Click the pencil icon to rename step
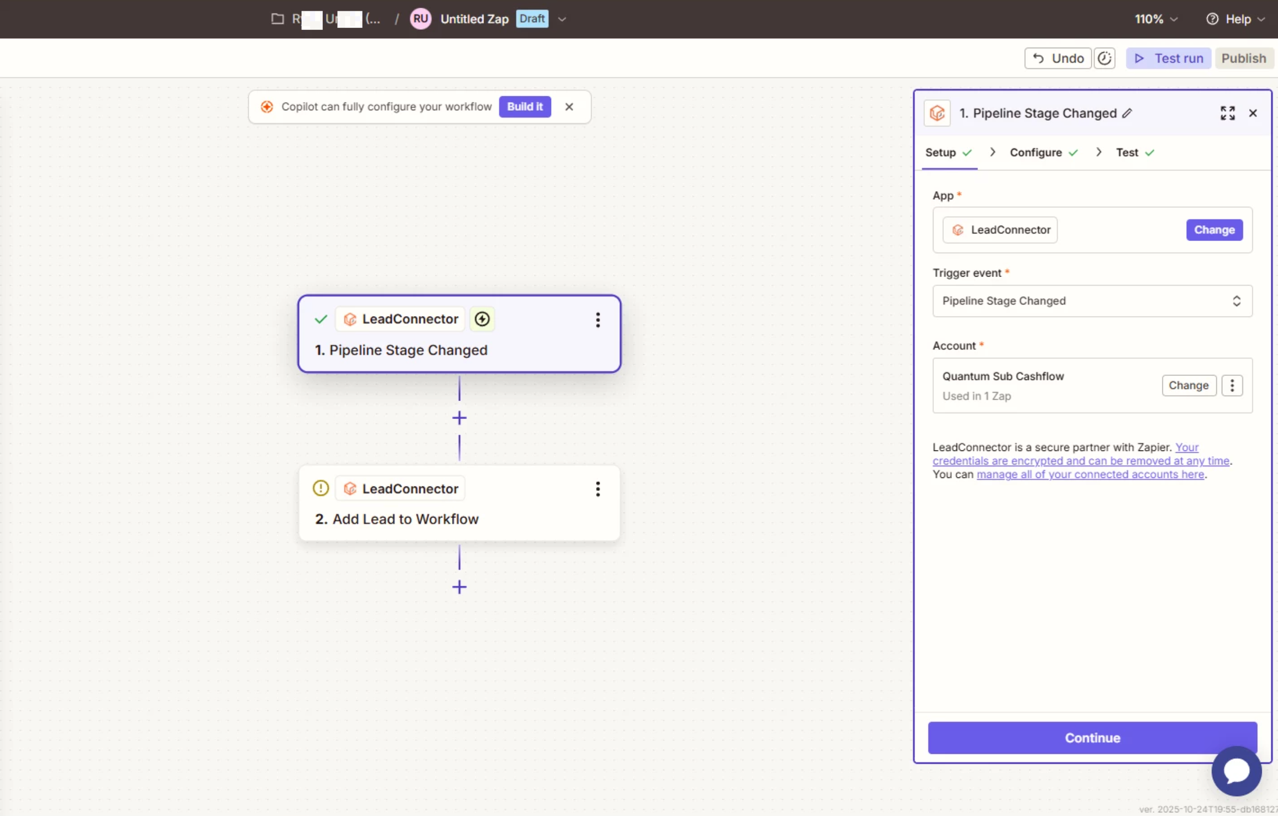Image resolution: width=1278 pixels, height=816 pixels. click(x=1127, y=114)
